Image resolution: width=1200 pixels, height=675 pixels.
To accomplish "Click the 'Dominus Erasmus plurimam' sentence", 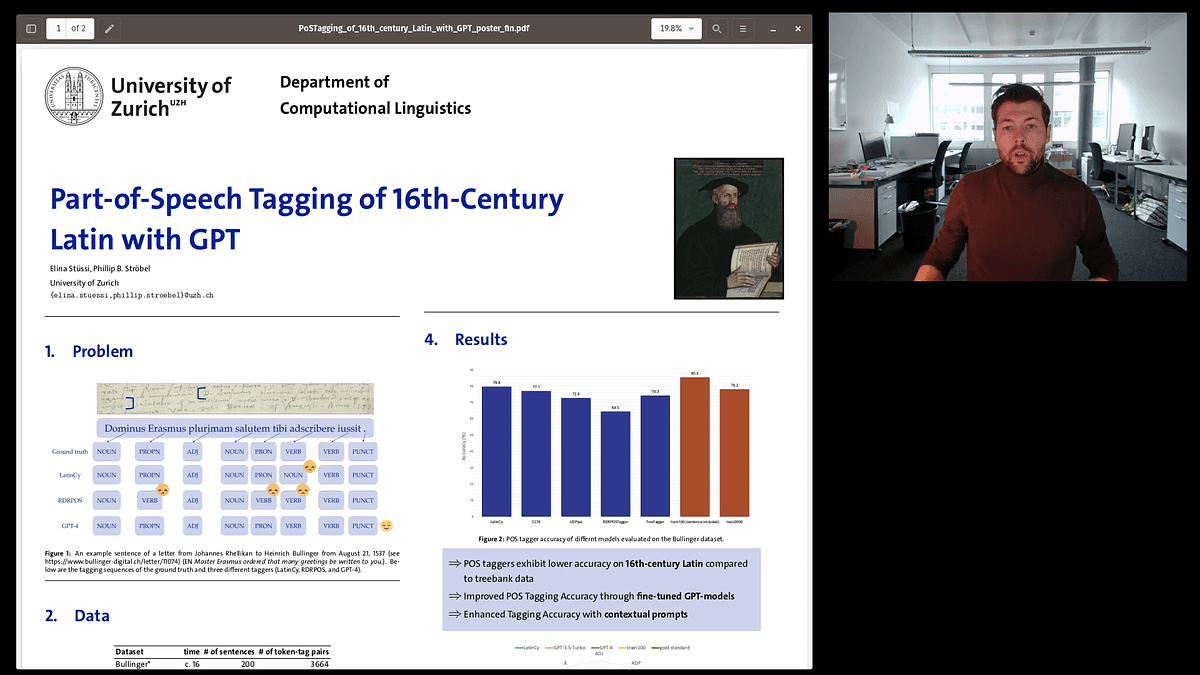I will [x=235, y=428].
